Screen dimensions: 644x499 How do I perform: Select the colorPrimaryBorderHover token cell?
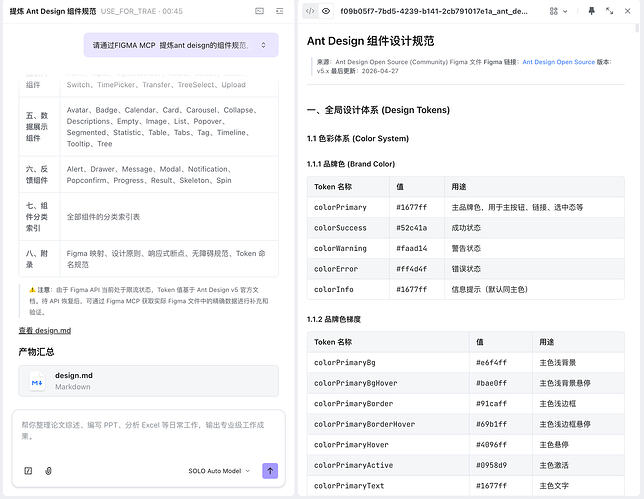coord(388,424)
